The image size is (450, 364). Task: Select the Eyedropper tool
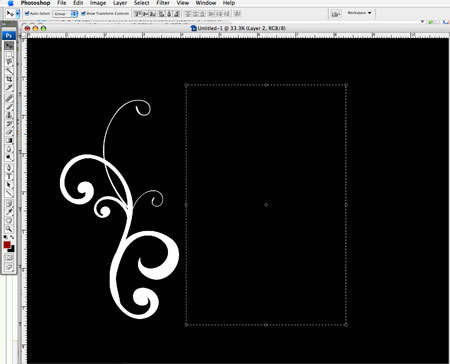click(9, 212)
